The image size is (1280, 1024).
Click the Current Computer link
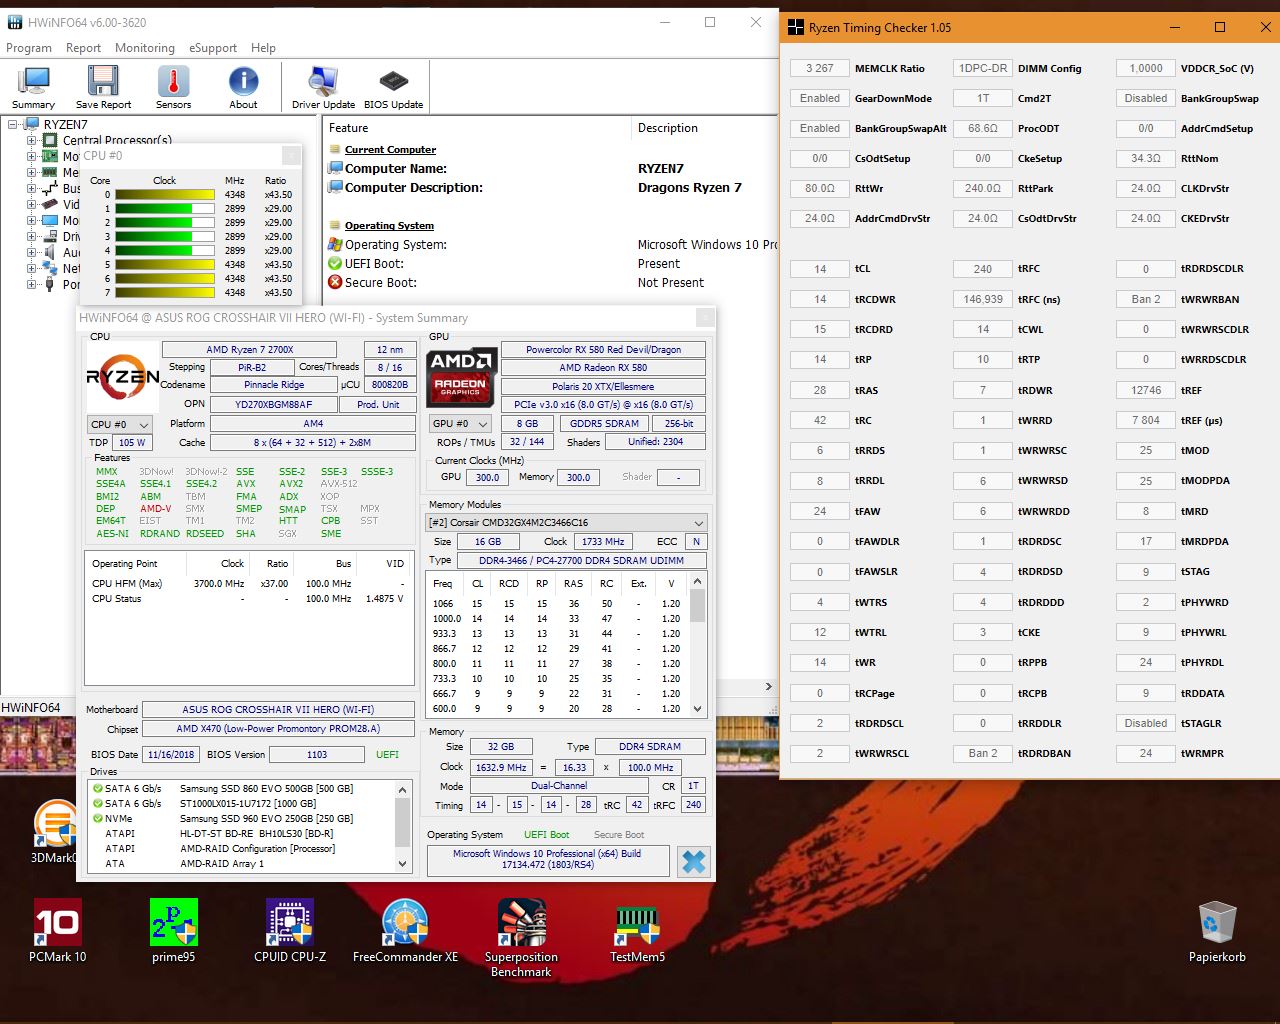click(x=388, y=149)
